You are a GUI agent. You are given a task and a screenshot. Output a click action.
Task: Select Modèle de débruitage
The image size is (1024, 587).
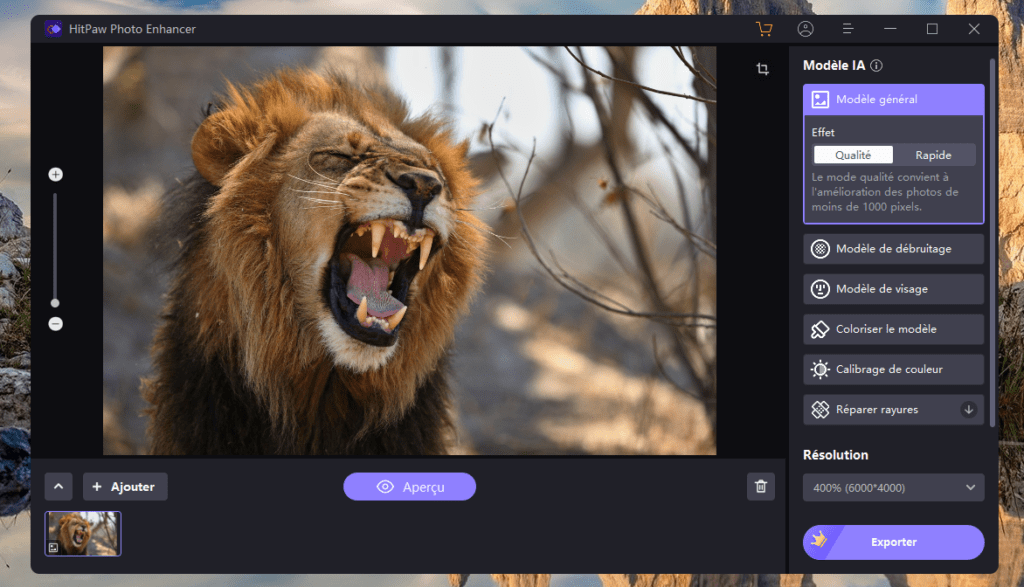point(893,249)
